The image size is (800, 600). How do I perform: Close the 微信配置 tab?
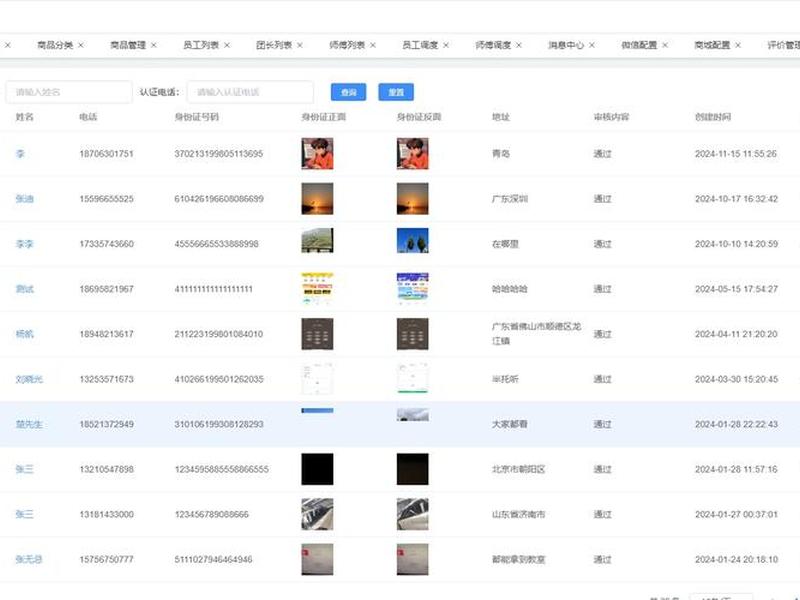[x=665, y=45]
